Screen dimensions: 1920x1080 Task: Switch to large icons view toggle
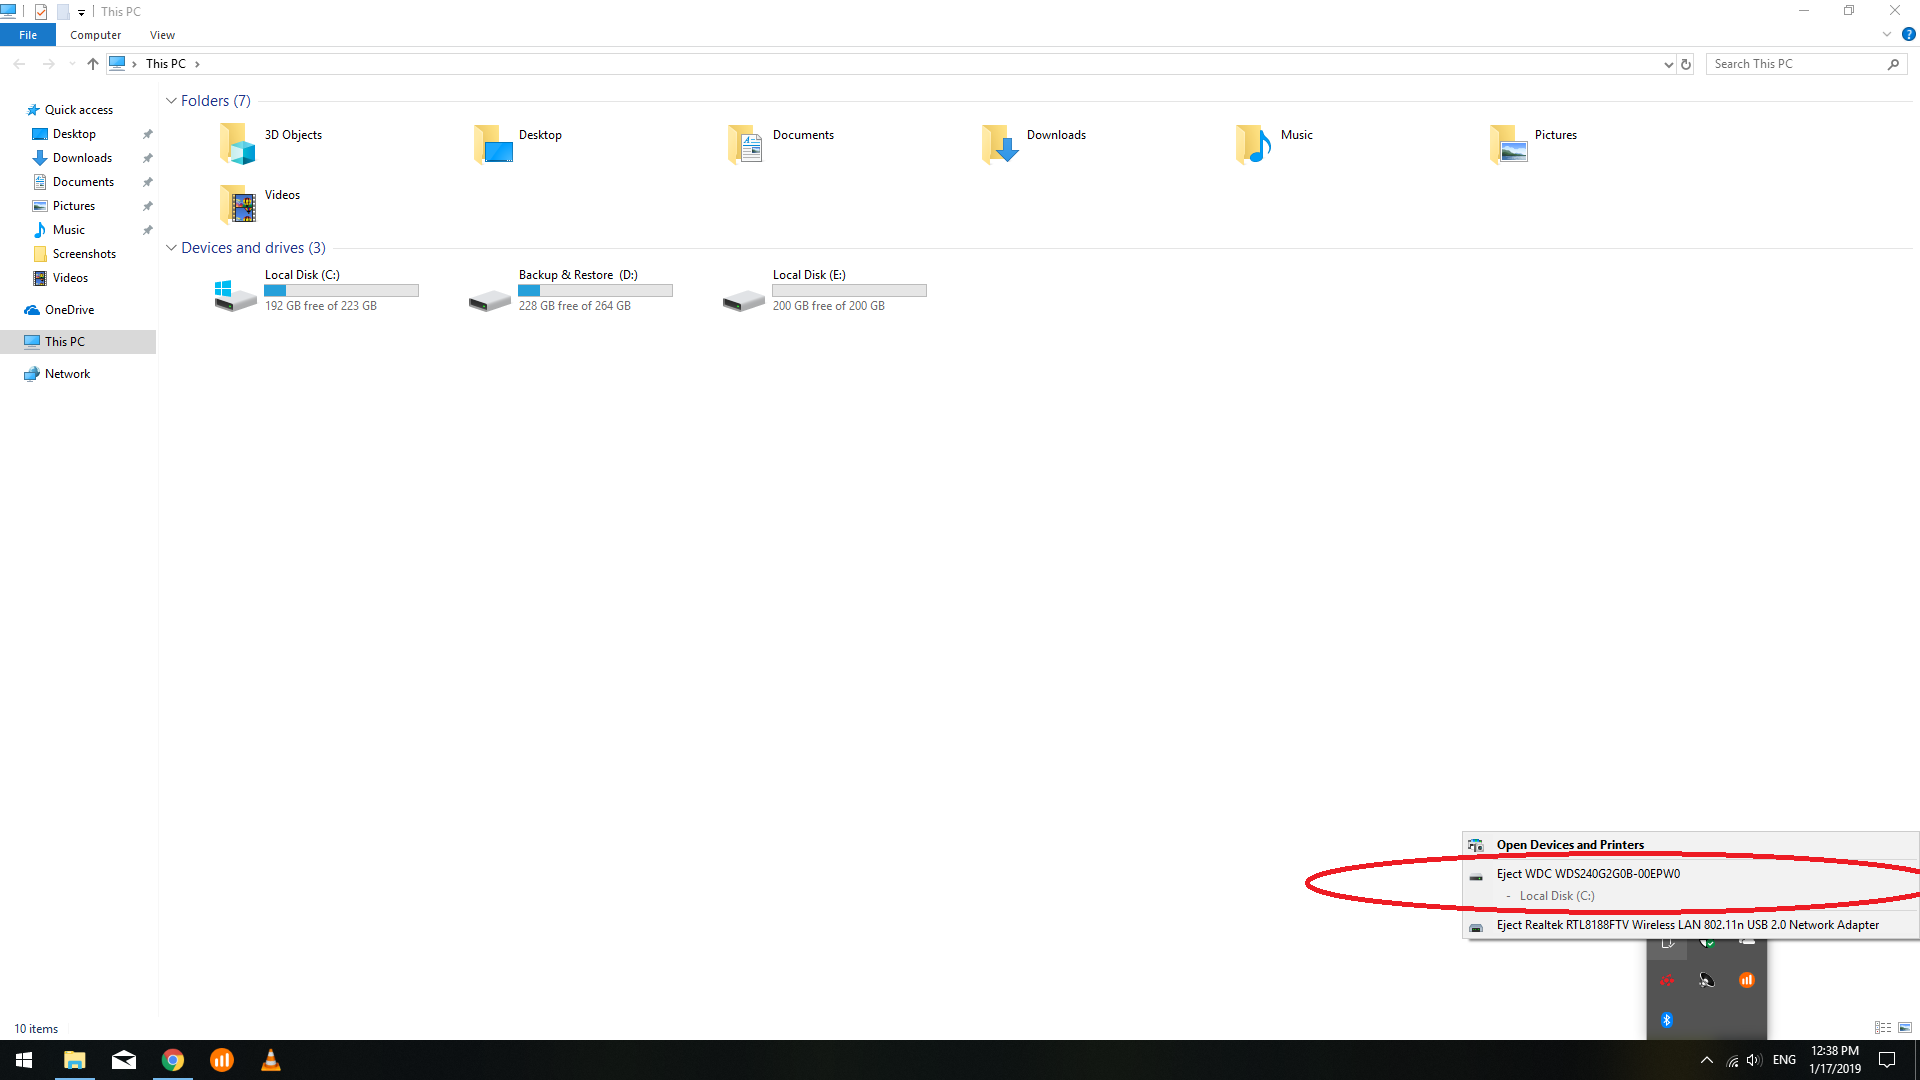pos(1905,1028)
